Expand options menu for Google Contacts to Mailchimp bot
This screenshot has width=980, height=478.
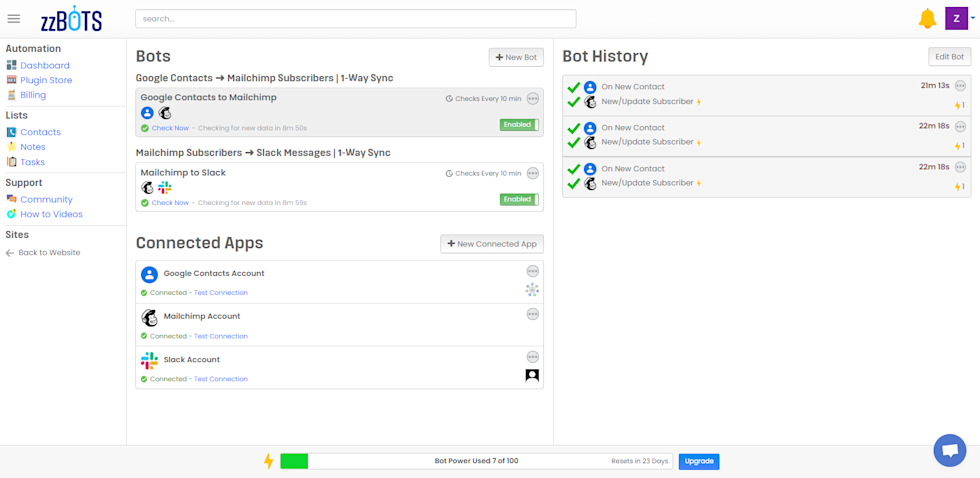click(532, 98)
